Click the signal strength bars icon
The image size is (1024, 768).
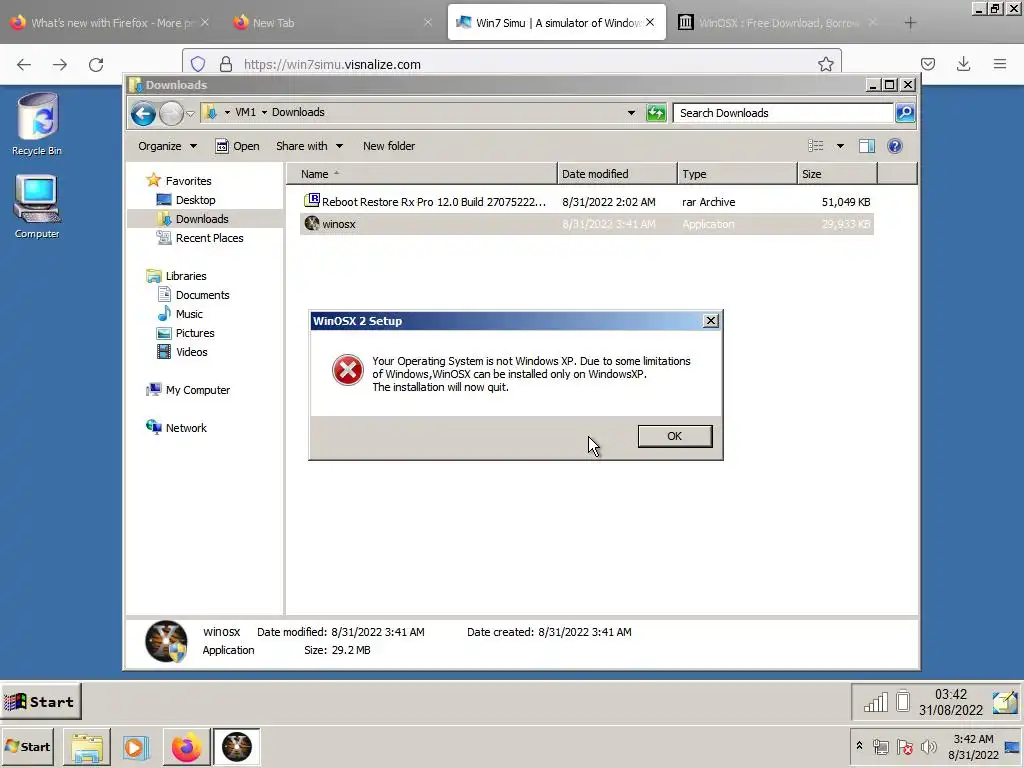(876, 702)
